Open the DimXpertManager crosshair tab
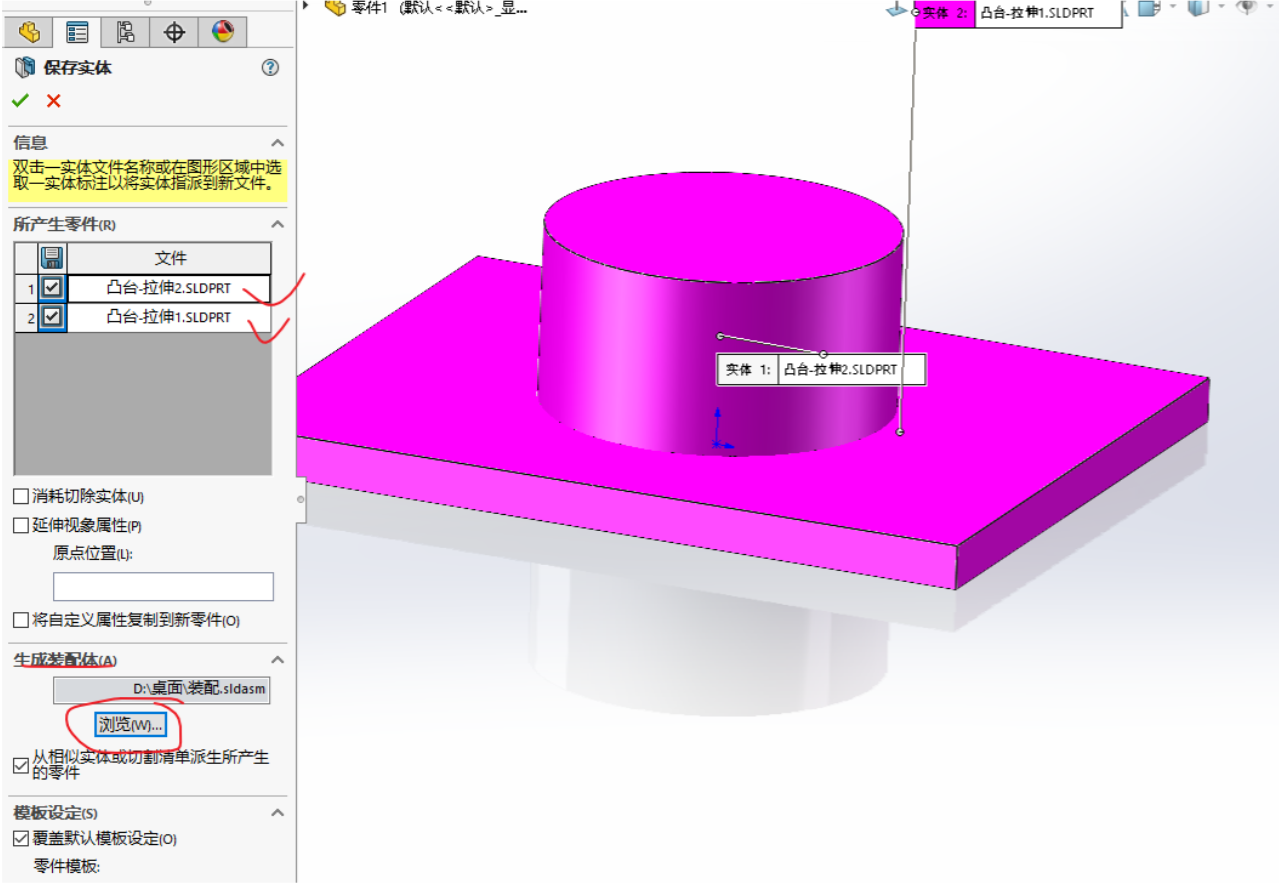1279x888 pixels. pyautogui.click(x=174, y=32)
